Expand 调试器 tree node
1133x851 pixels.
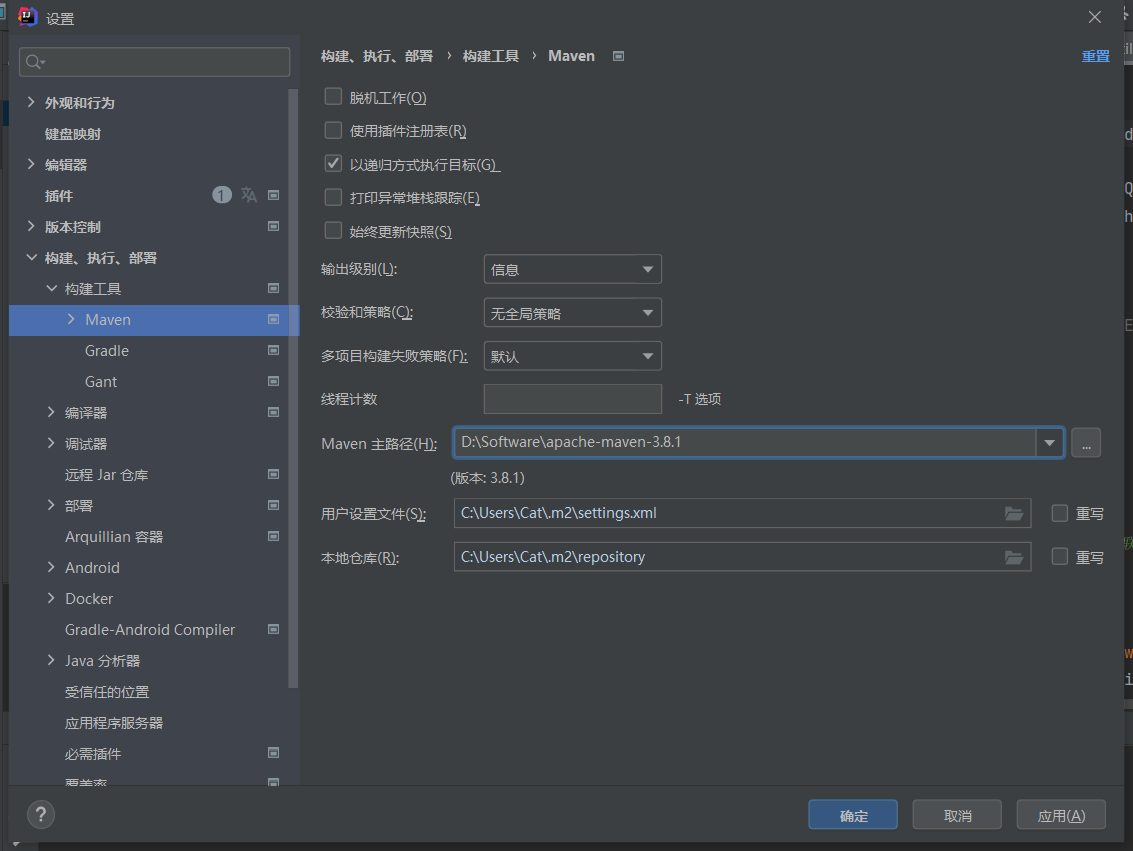(x=51, y=444)
